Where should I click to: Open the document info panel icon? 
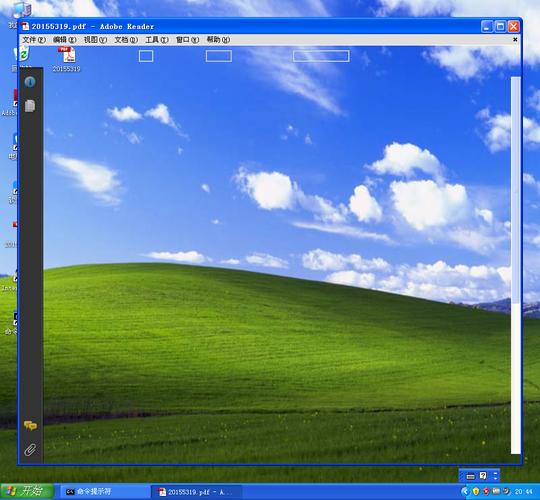(x=30, y=82)
